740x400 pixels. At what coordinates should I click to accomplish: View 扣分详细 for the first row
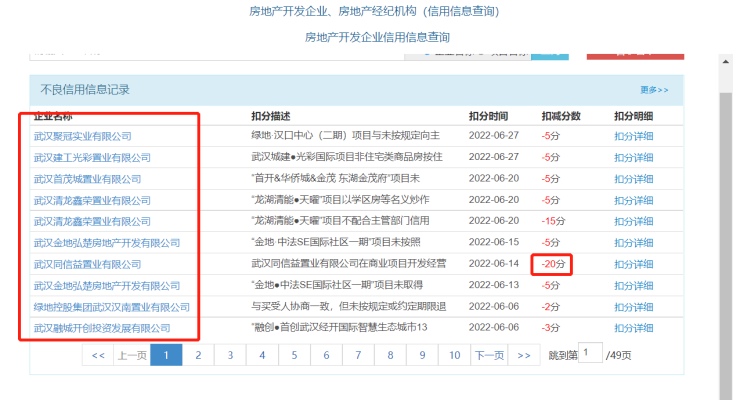633,135
